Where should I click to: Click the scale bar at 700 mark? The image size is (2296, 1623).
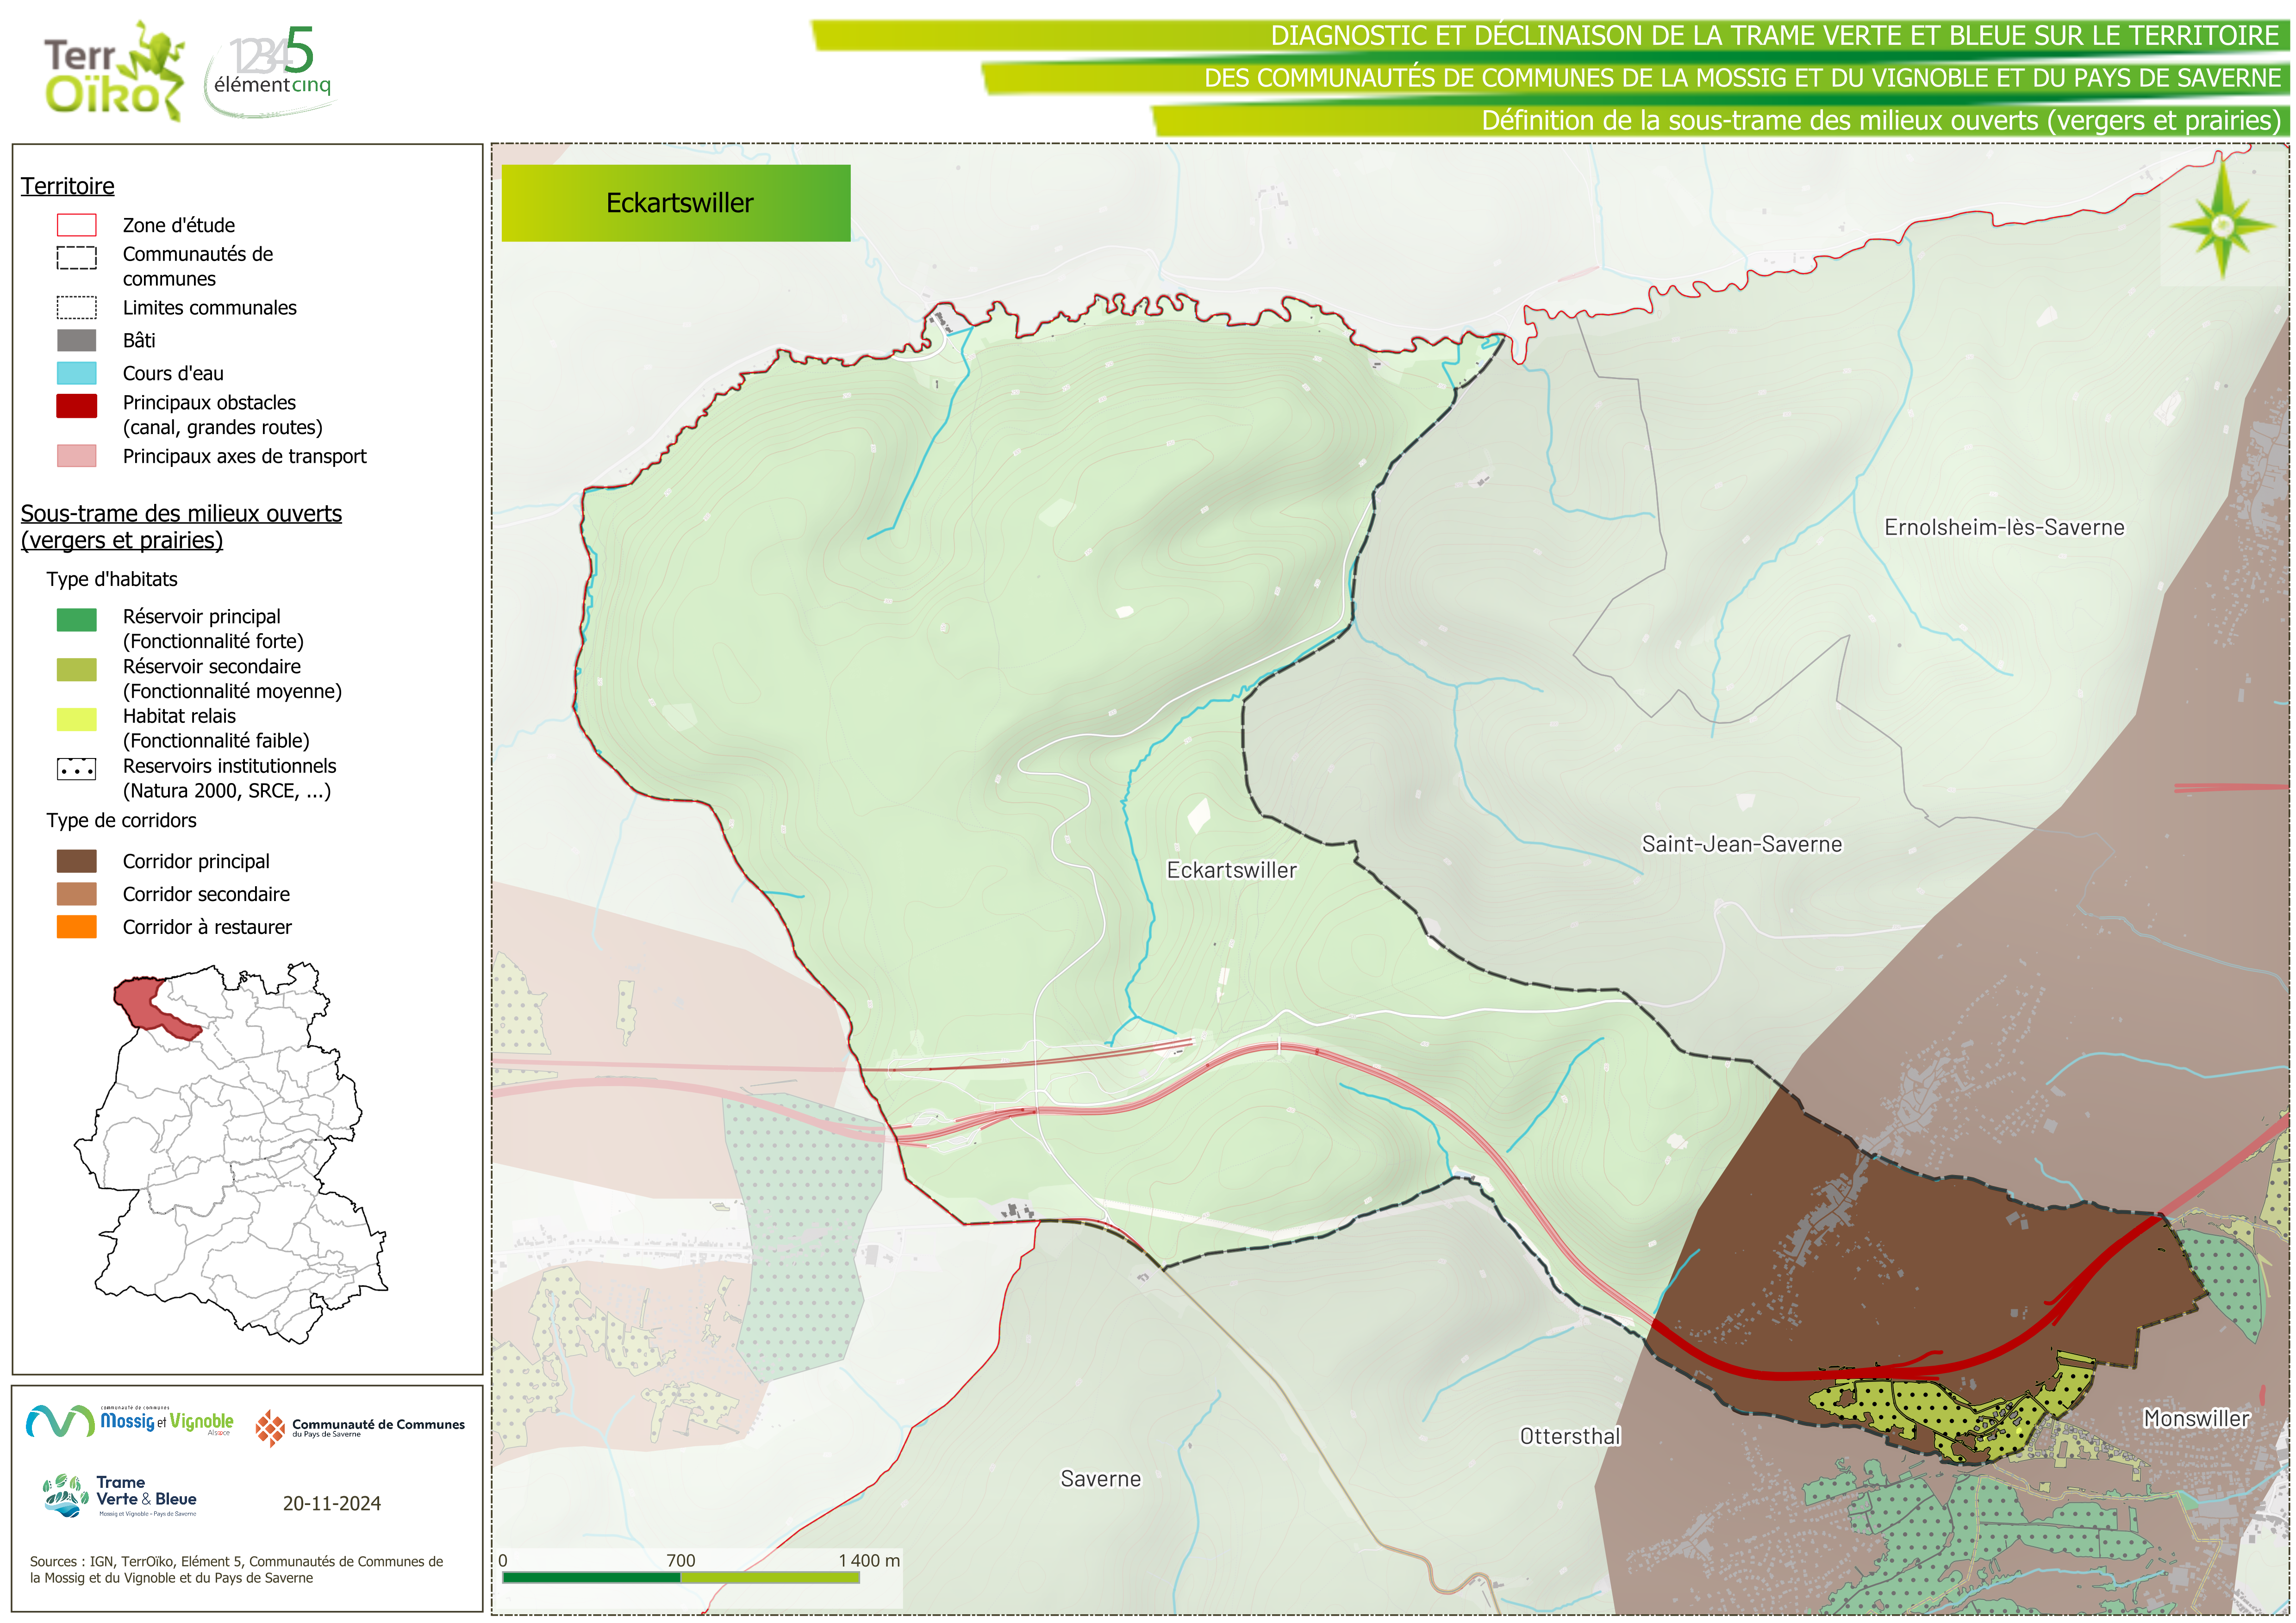681,1577
